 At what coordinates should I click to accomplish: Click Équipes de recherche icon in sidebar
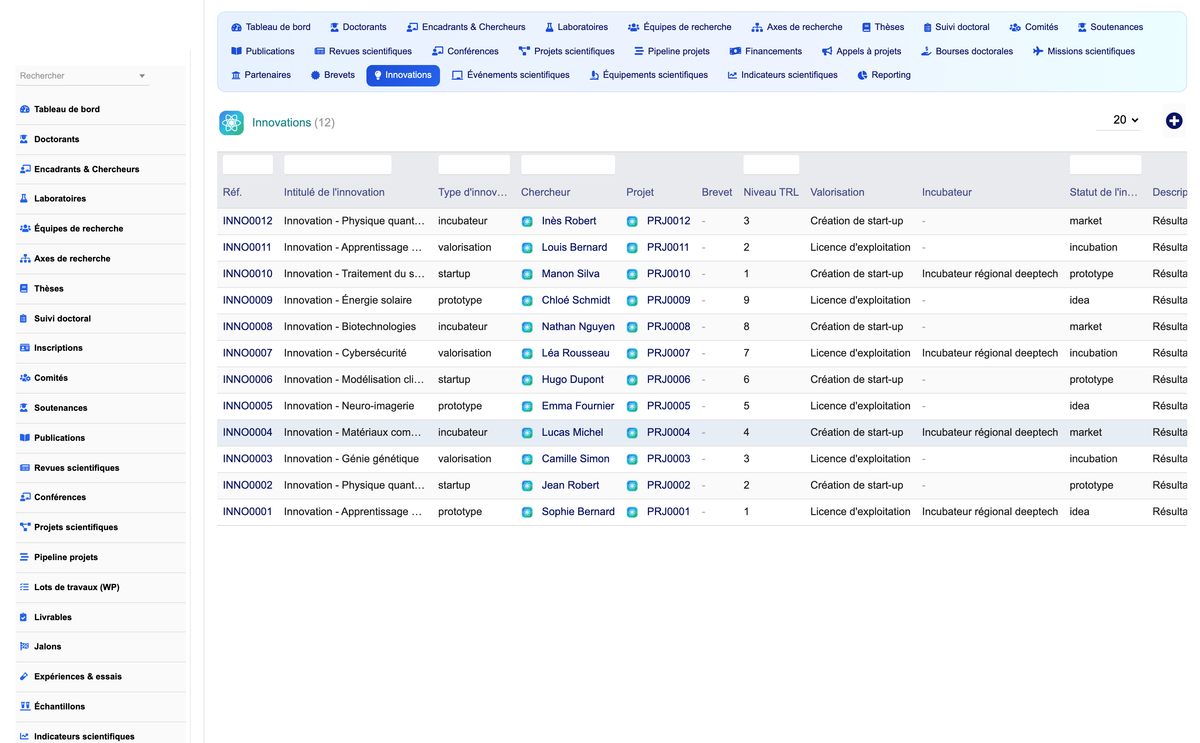tap(25, 229)
